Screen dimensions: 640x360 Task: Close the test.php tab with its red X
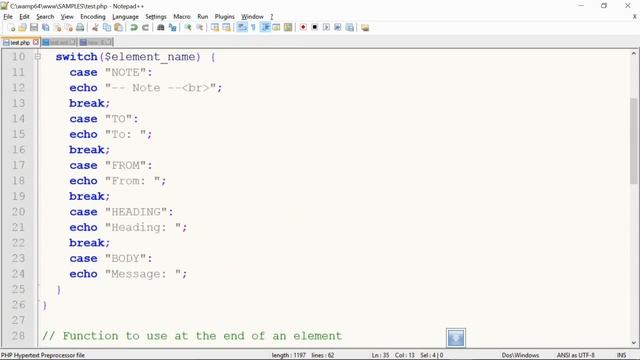tap(36, 42)
